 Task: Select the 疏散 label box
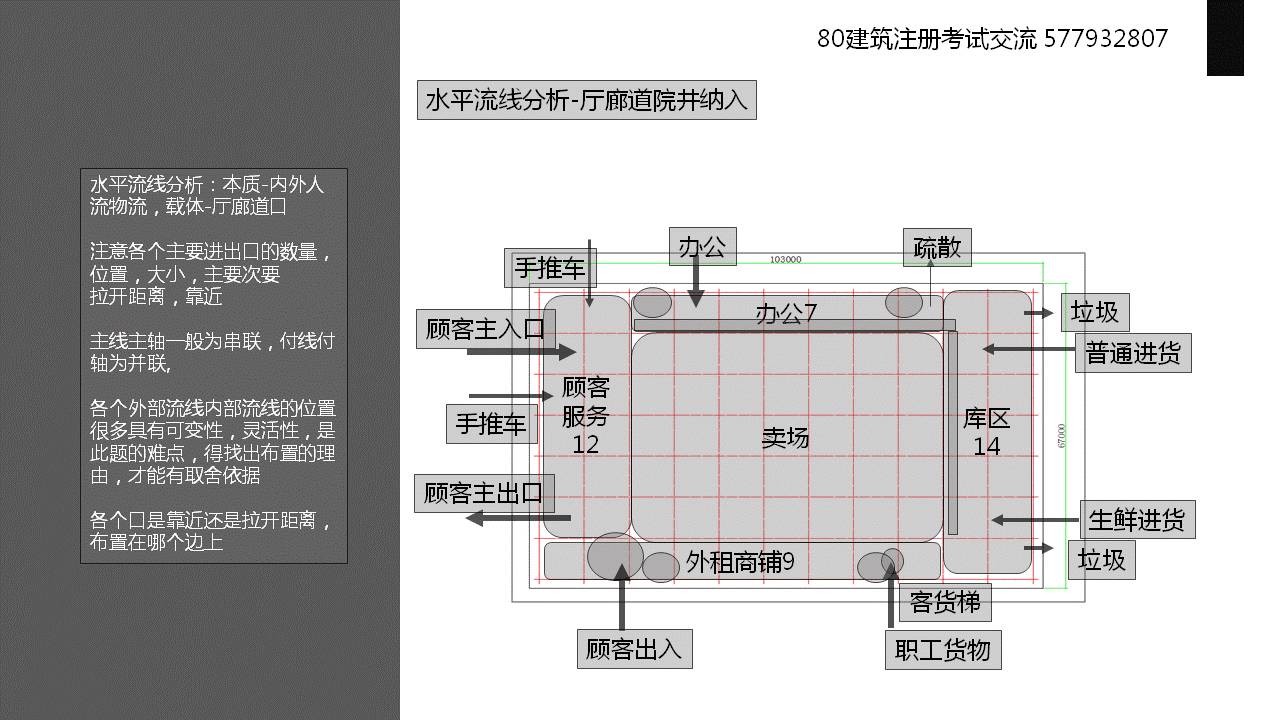(x=937, y=248)
